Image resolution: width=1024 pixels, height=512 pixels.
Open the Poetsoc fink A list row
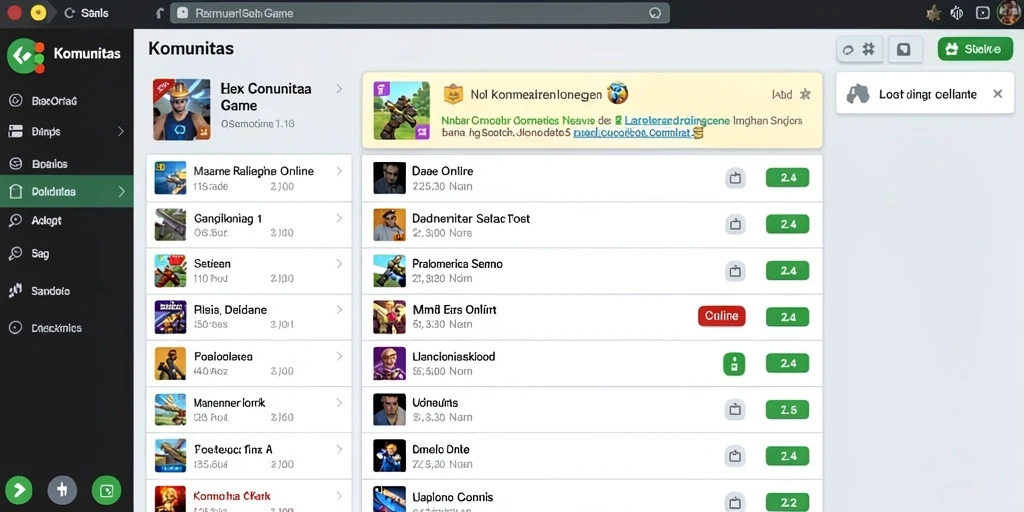[x=249, y=456]
